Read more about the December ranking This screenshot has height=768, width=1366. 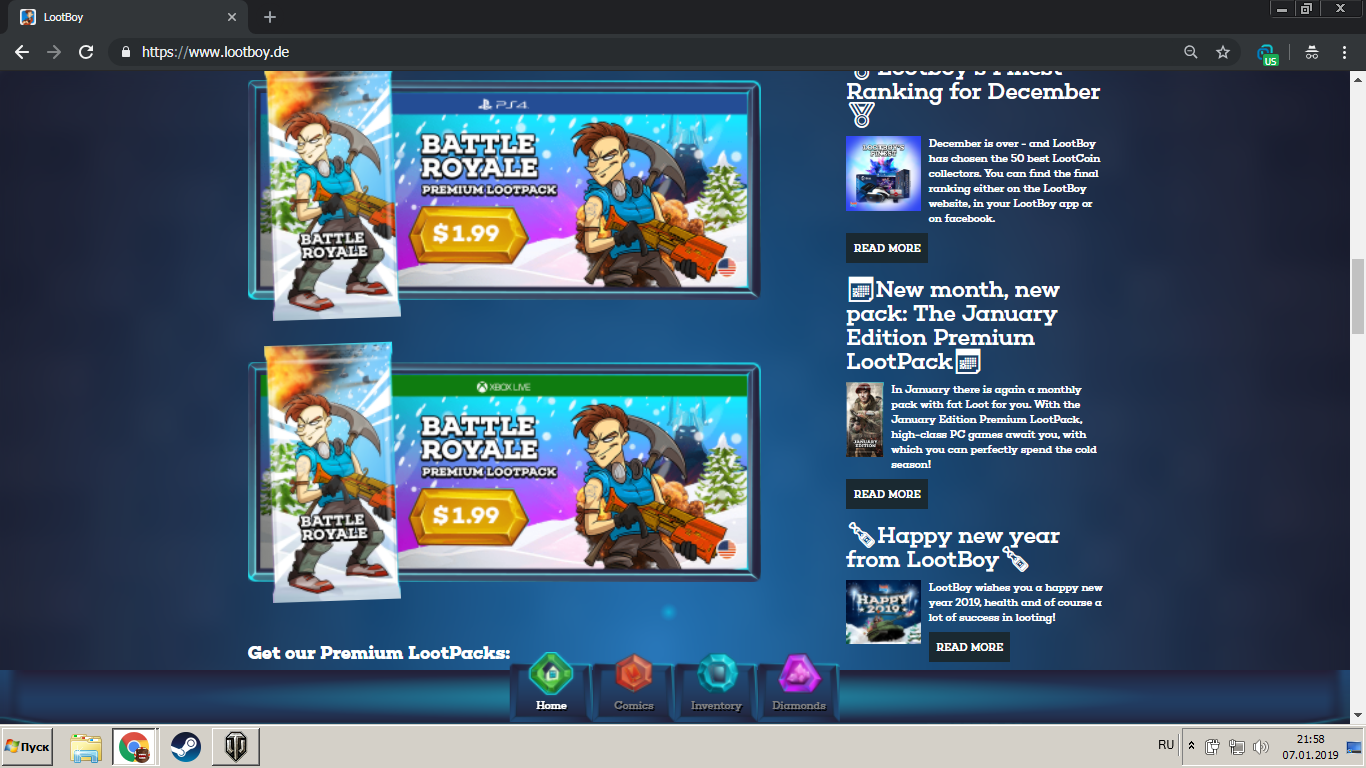(x=887, y=248)
